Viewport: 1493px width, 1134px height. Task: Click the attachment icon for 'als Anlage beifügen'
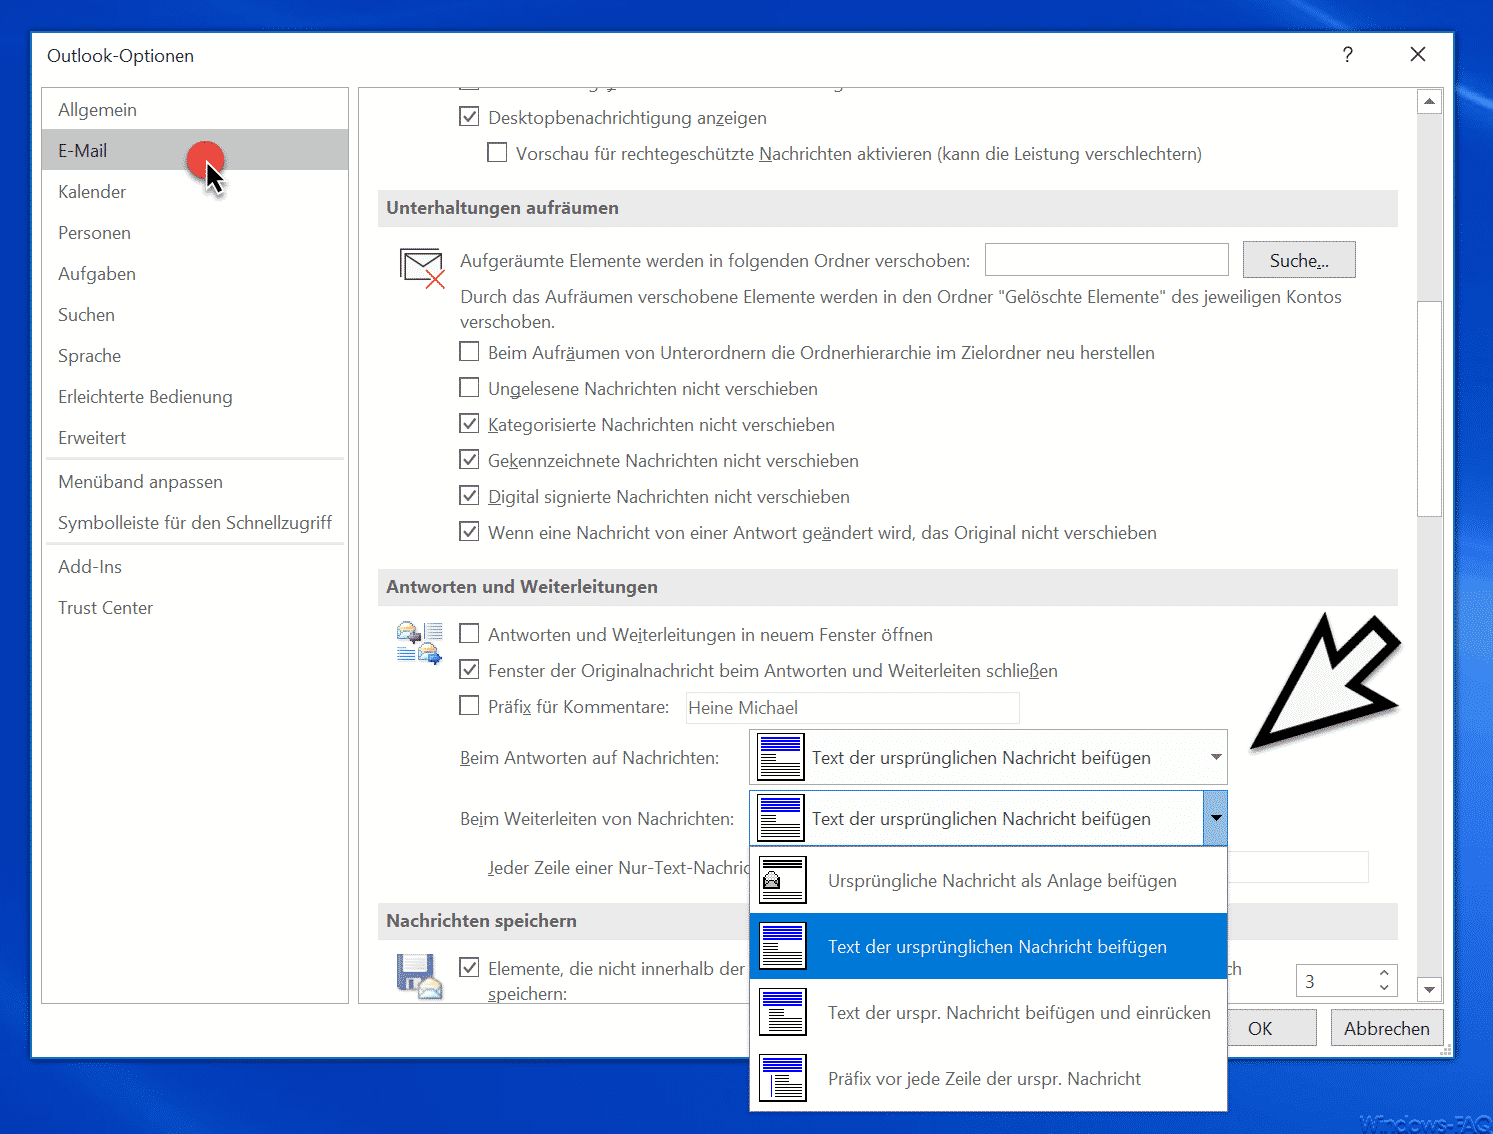click(782, 880)
